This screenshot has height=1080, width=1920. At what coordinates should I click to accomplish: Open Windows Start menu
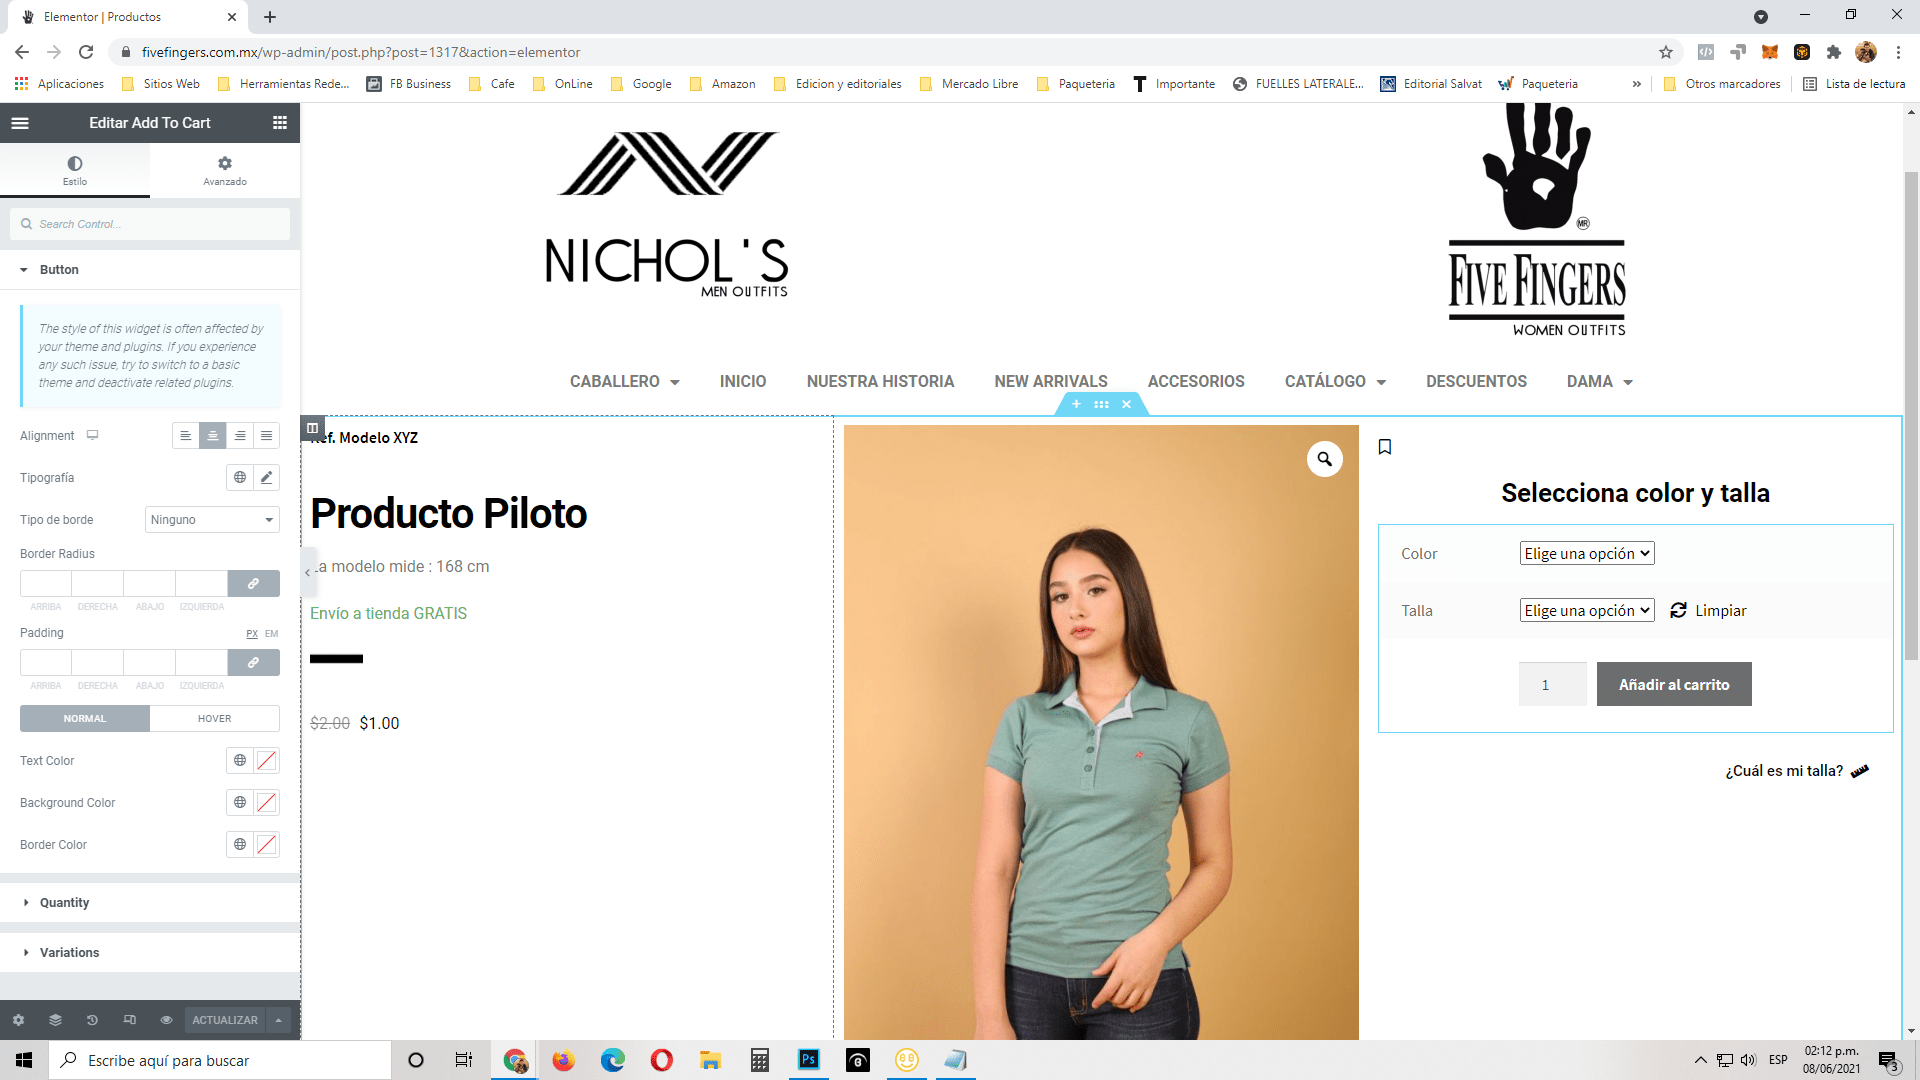click(x=24, y=1060)
